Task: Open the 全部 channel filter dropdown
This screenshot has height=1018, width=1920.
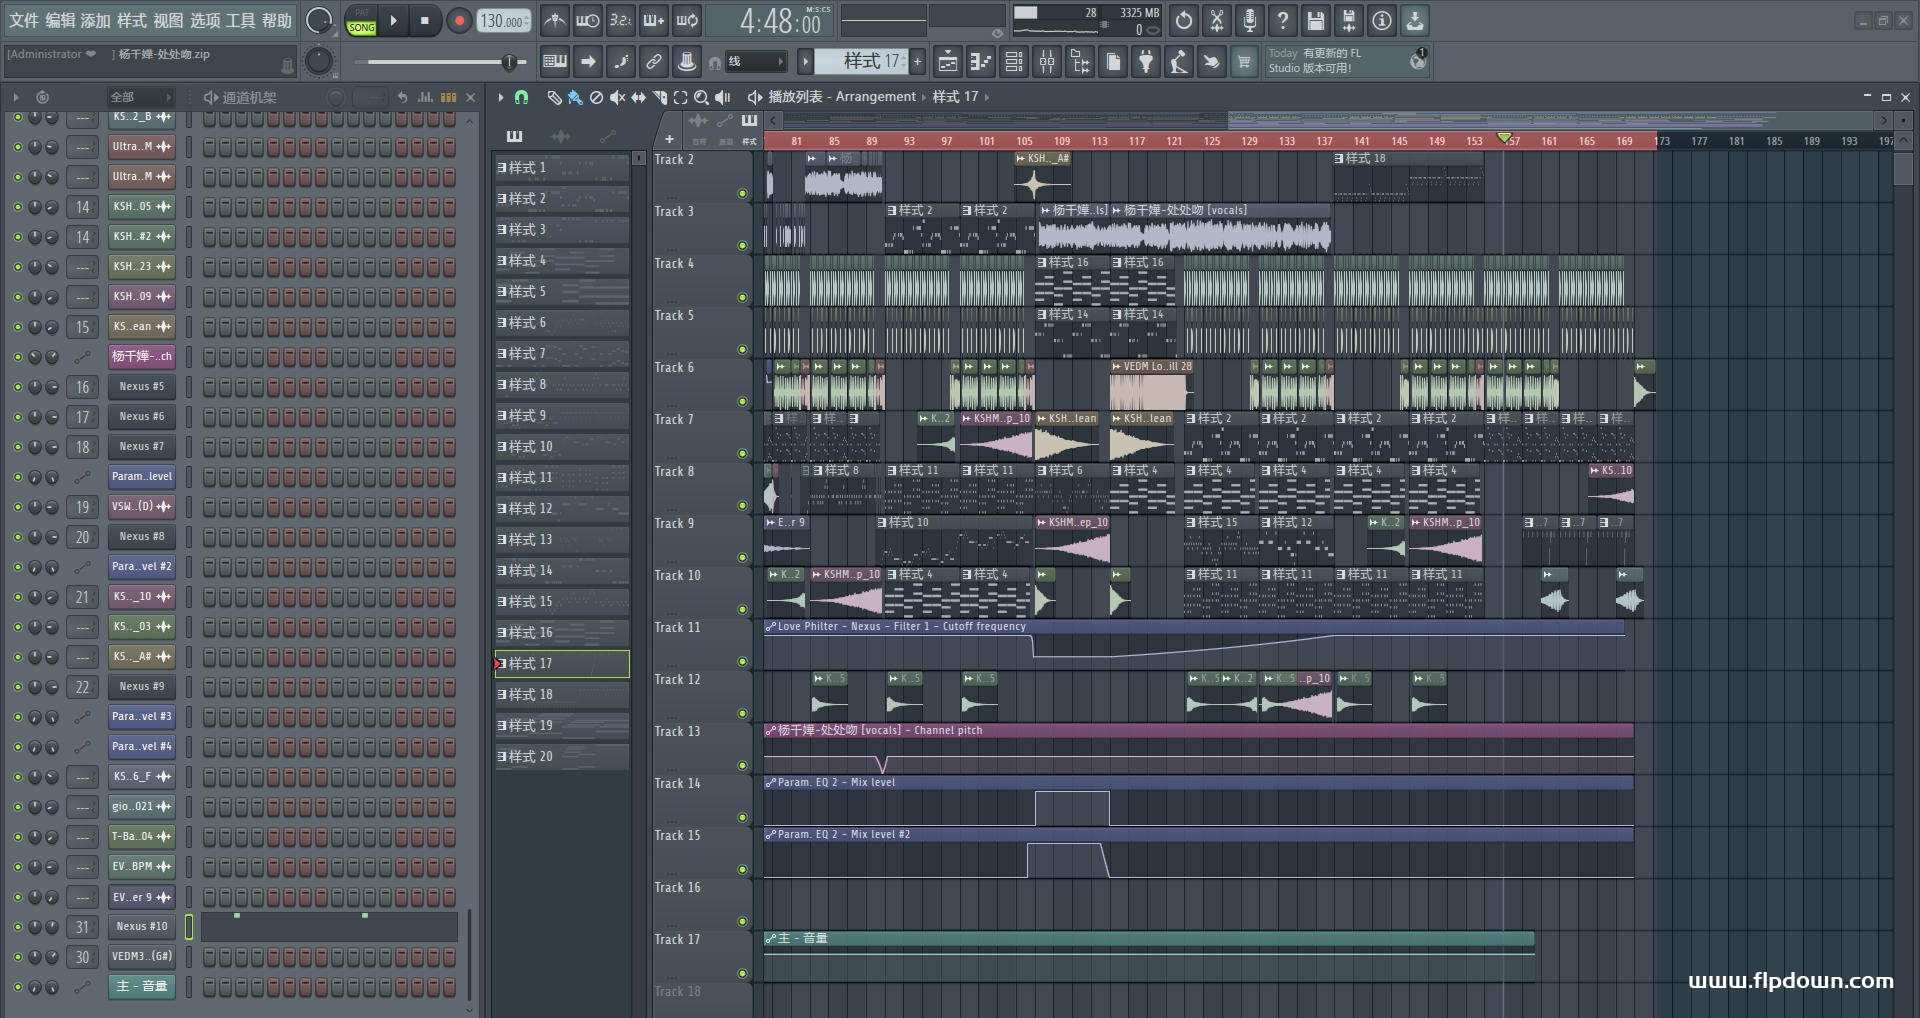Action: (140, 97)
